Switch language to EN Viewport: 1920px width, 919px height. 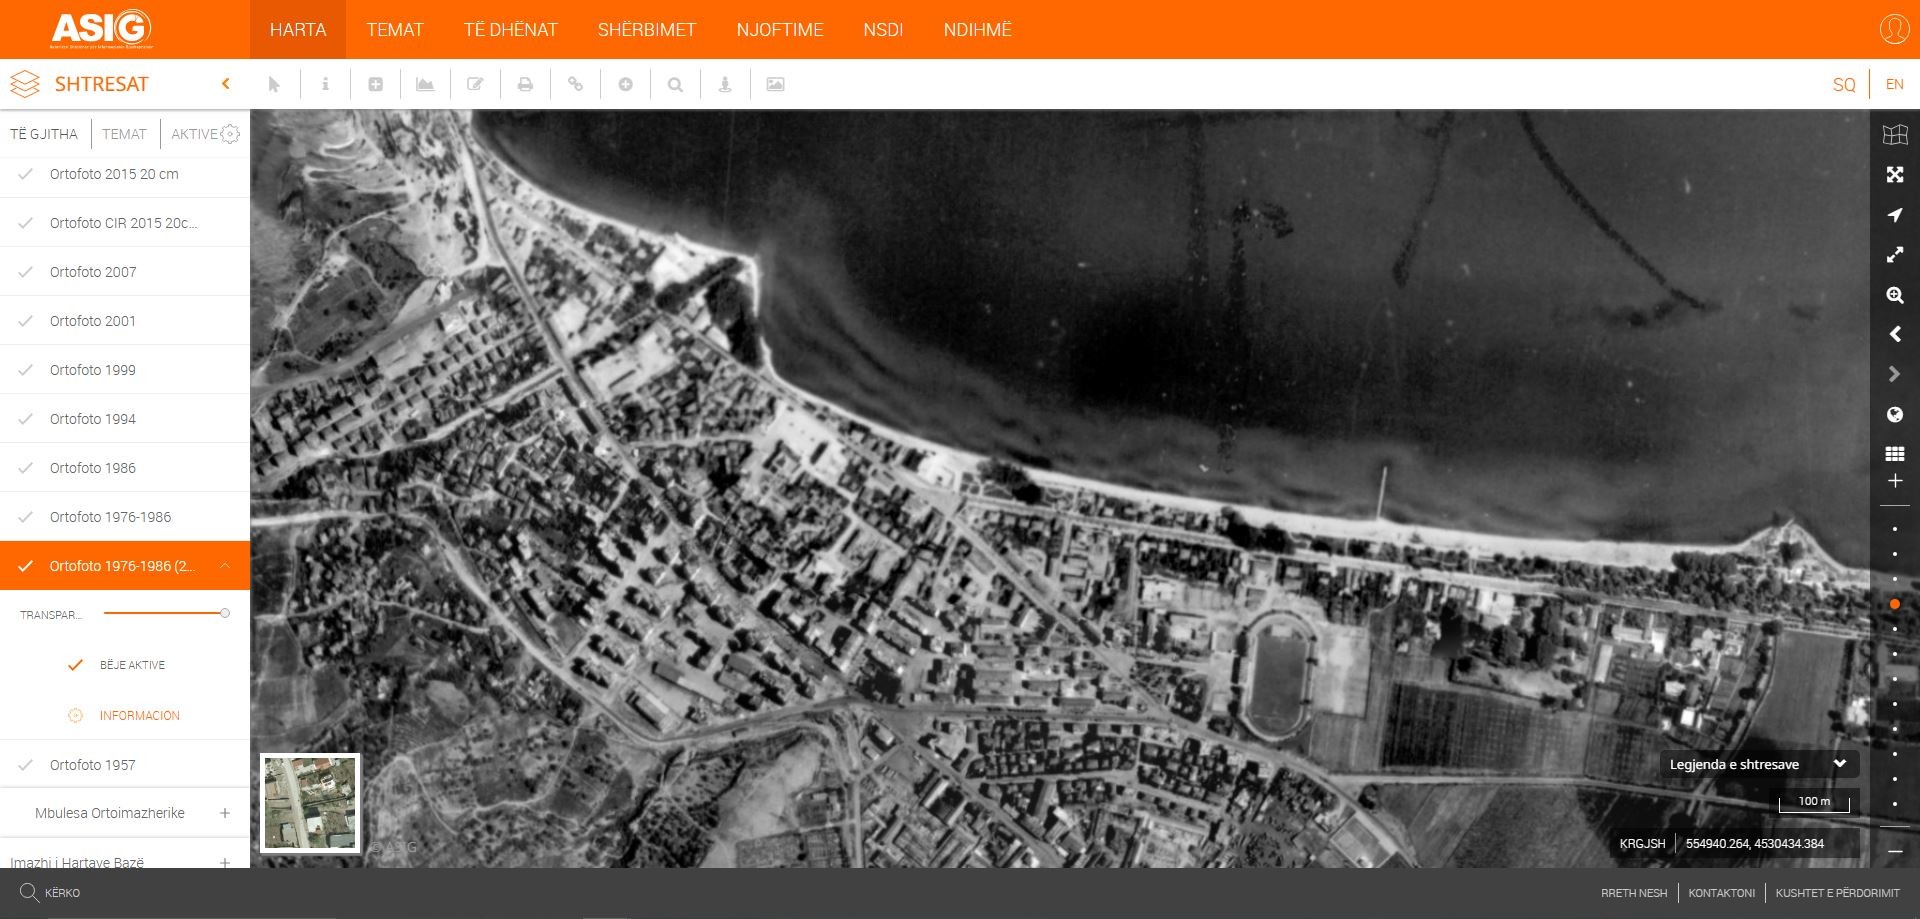1894,85
